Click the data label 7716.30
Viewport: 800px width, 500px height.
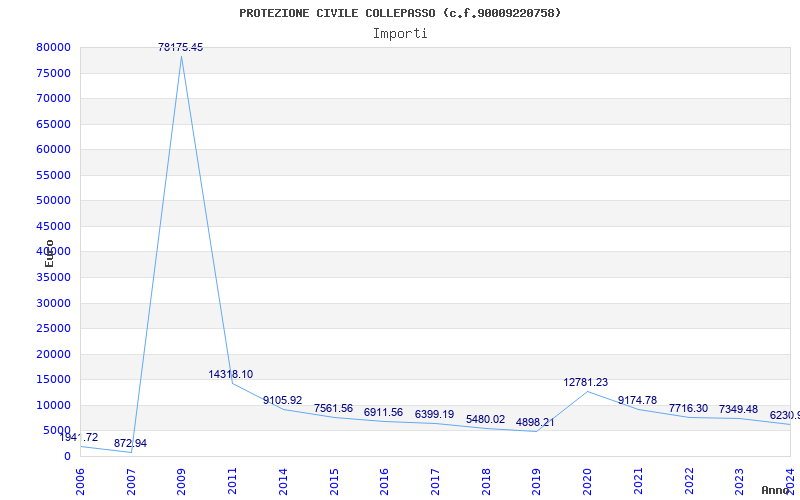point(688,409)
